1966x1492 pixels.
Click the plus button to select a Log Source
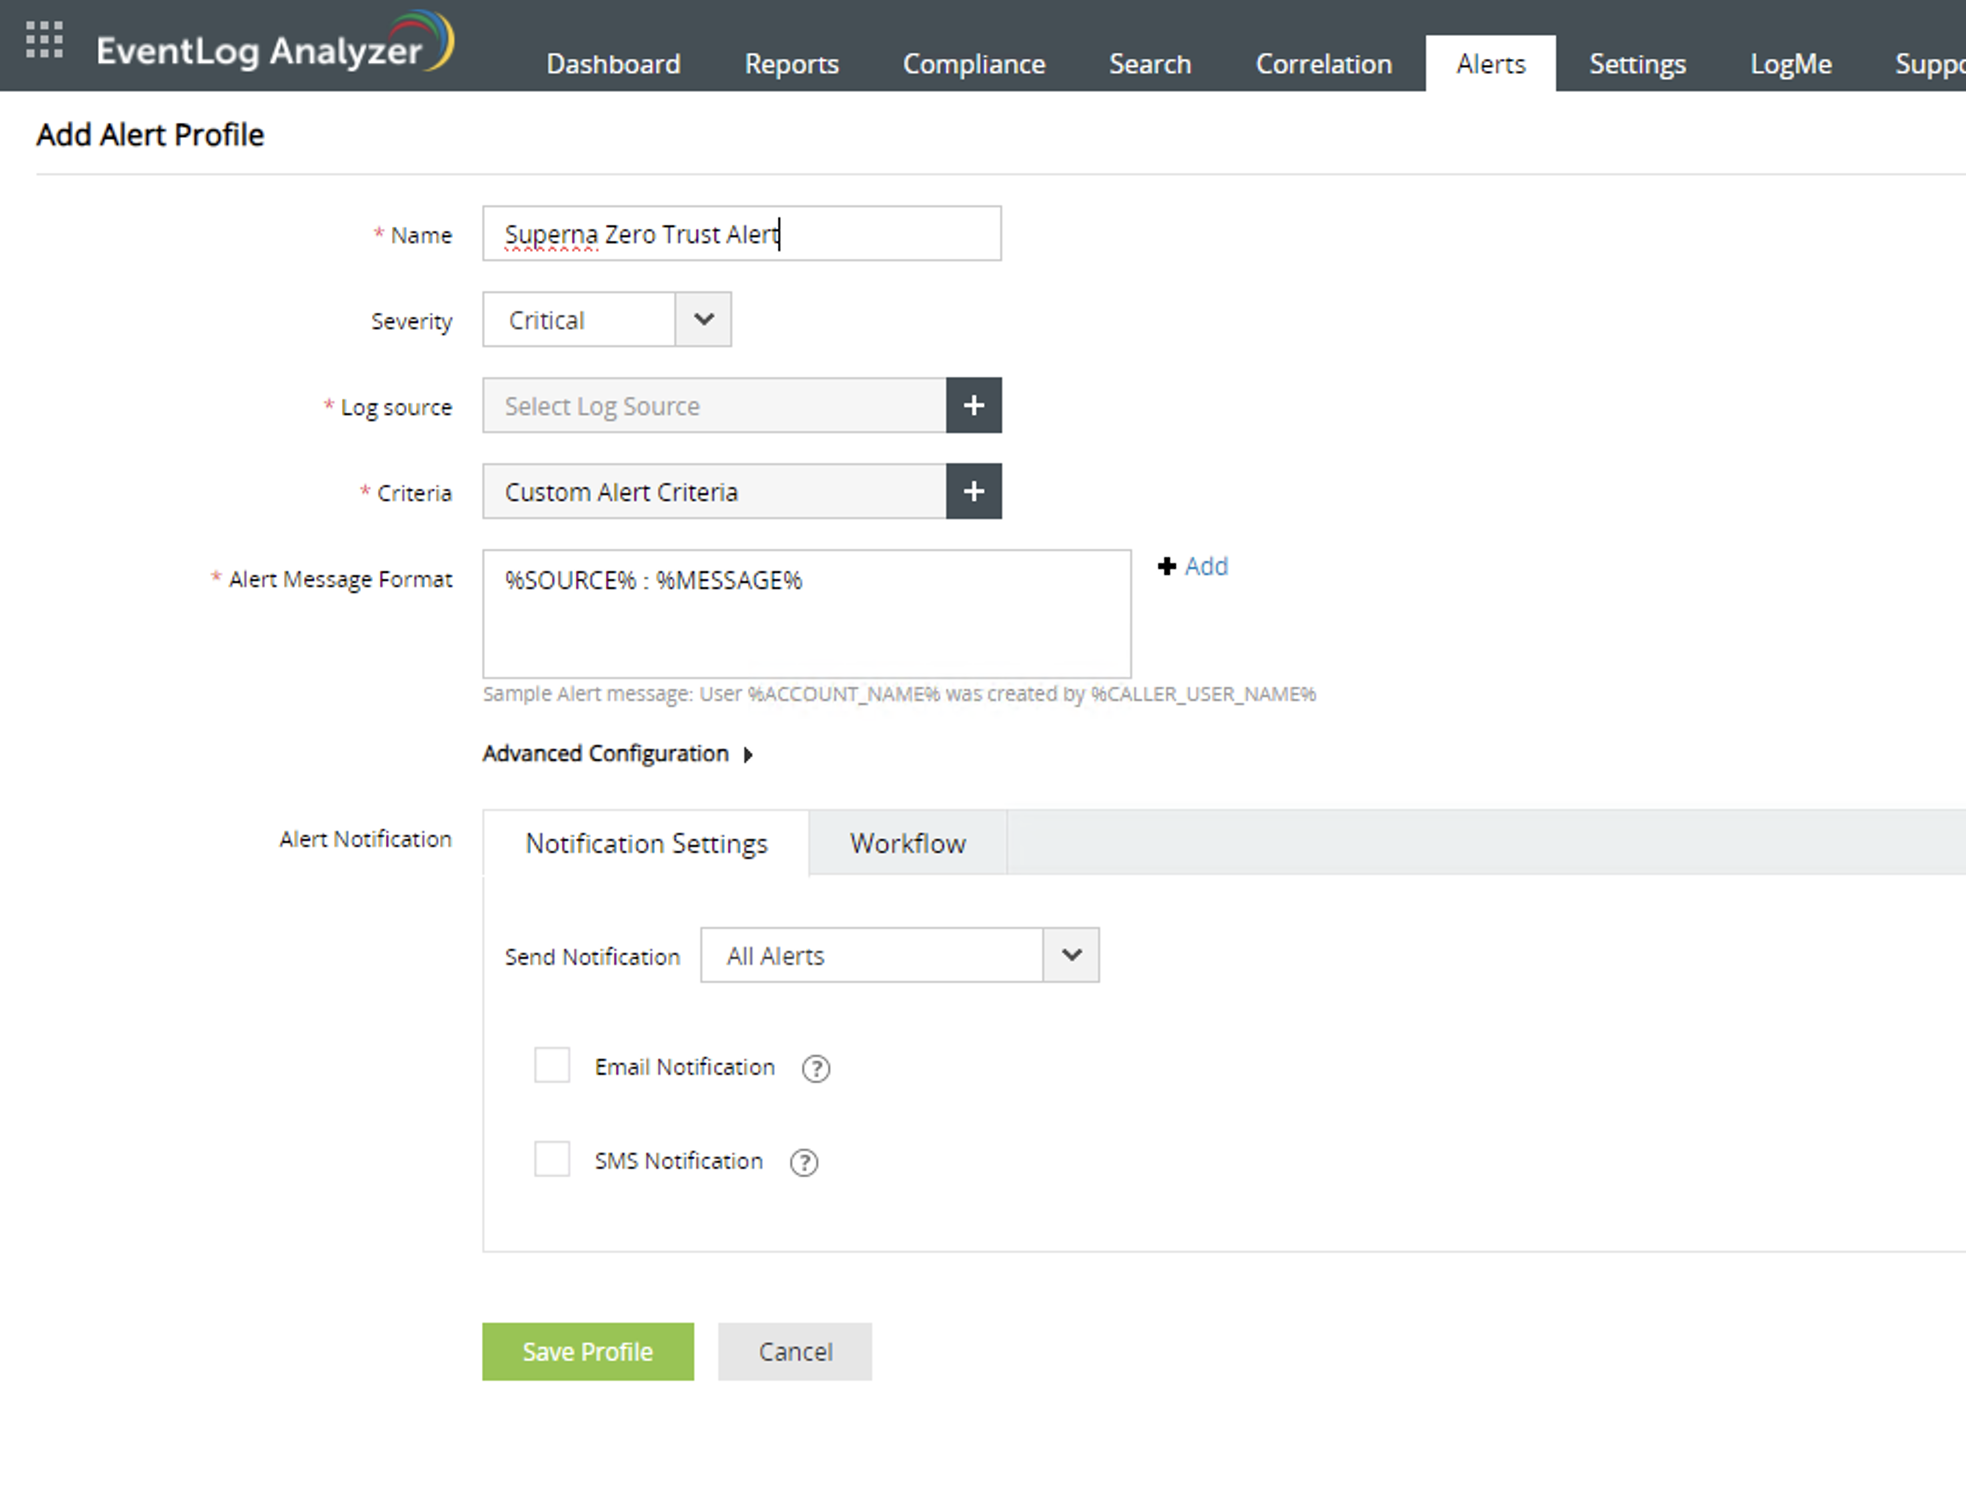[973, 405]
